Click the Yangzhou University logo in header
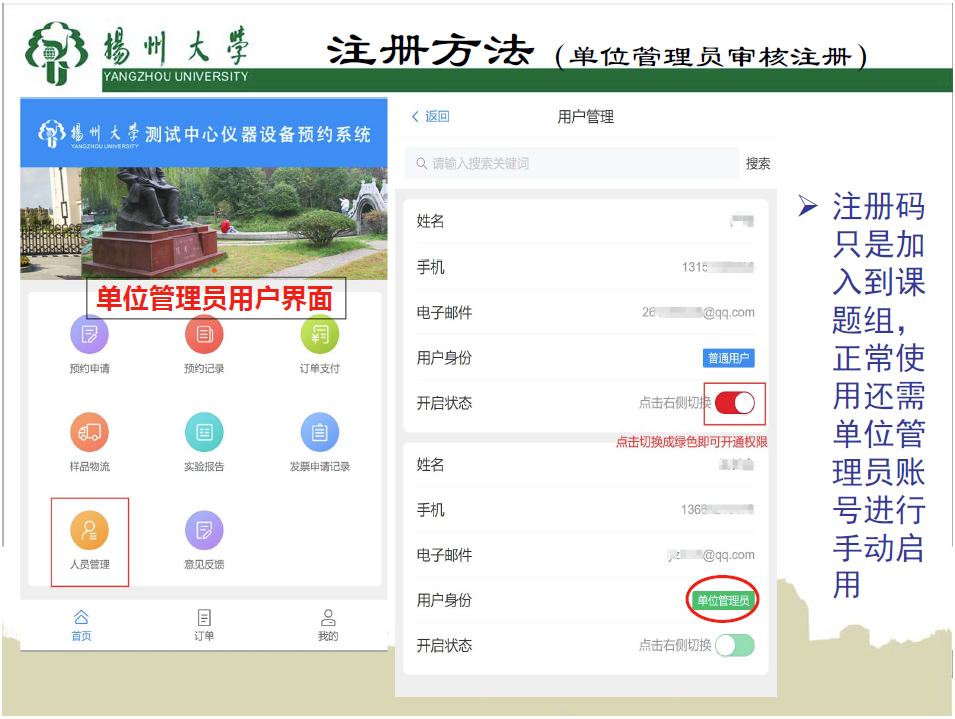This screenshot has height=719, width=955. 137,52
